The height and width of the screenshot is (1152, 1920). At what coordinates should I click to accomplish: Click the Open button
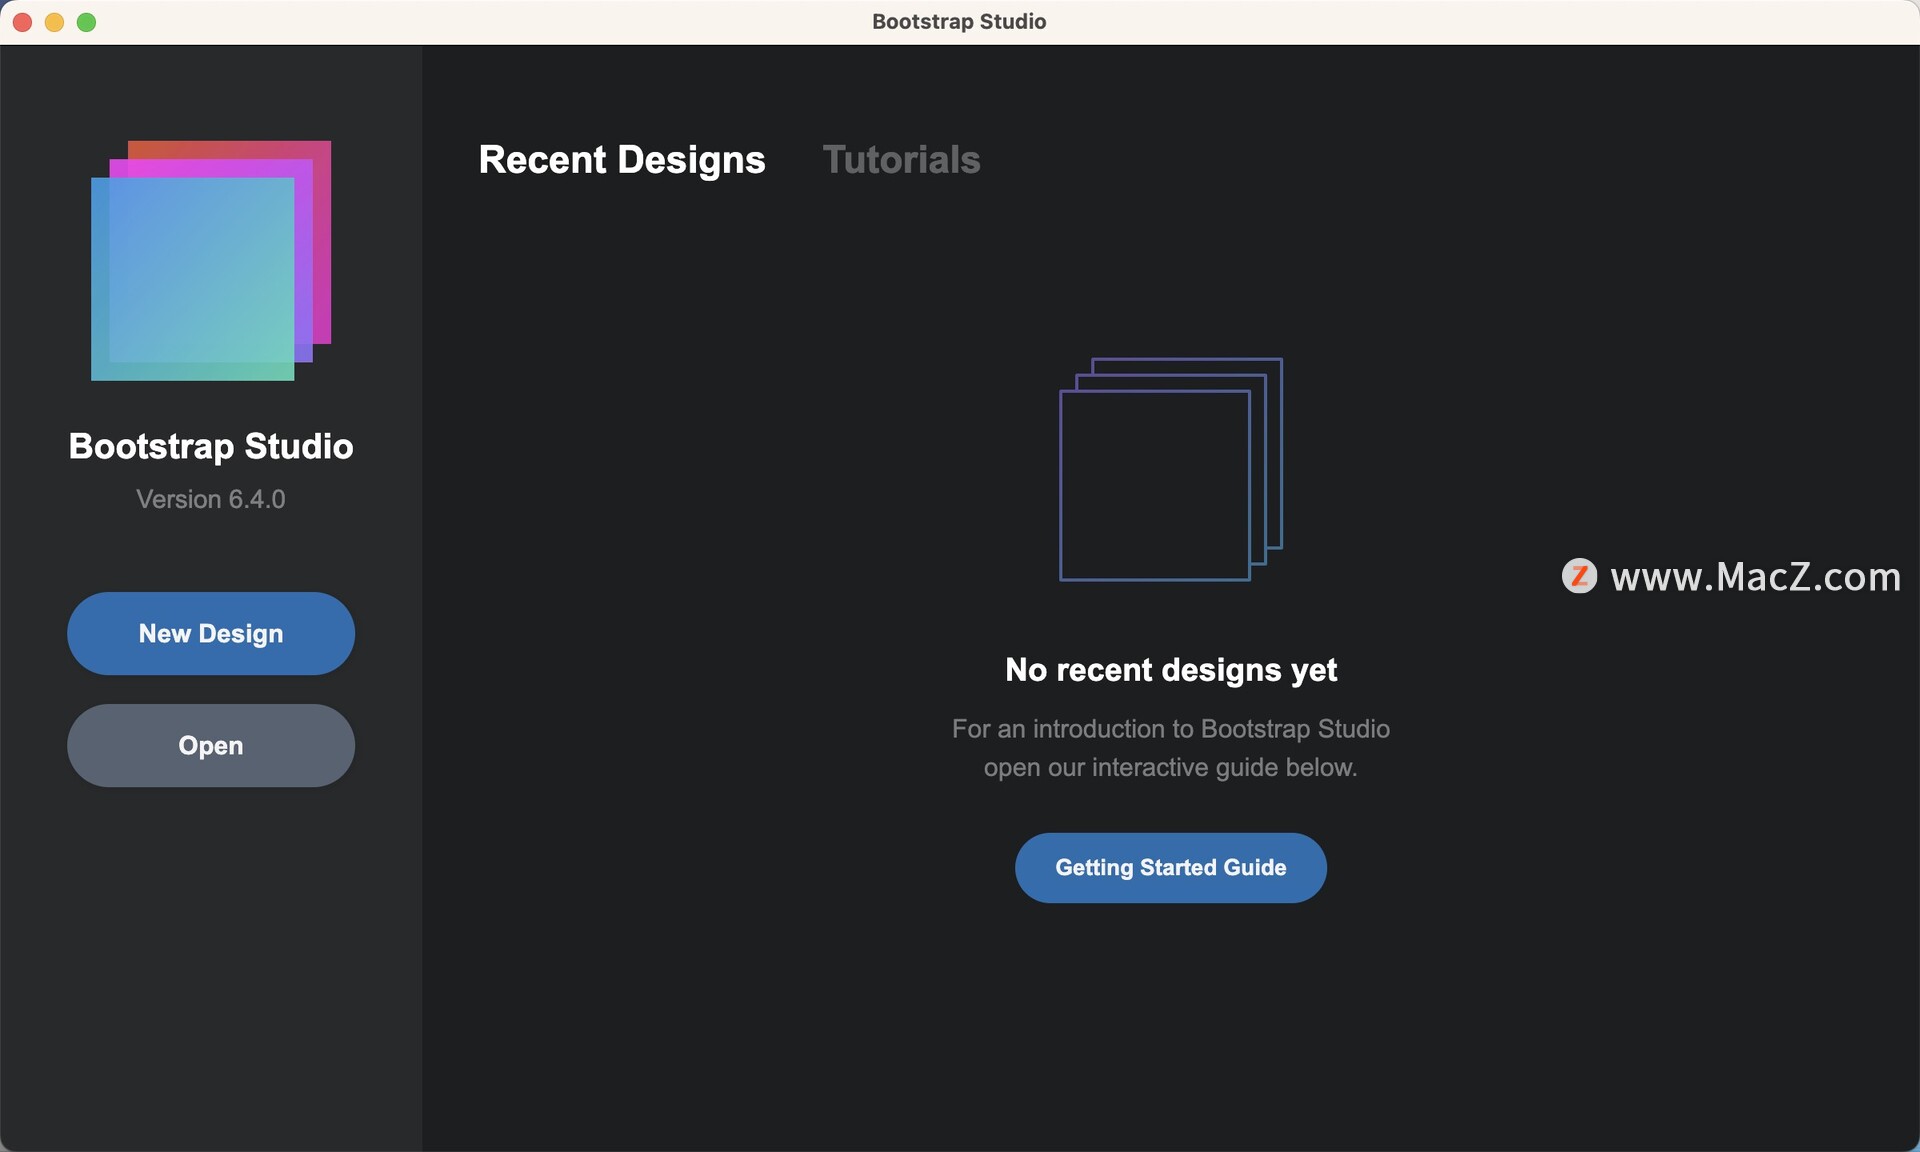[210, 745]
